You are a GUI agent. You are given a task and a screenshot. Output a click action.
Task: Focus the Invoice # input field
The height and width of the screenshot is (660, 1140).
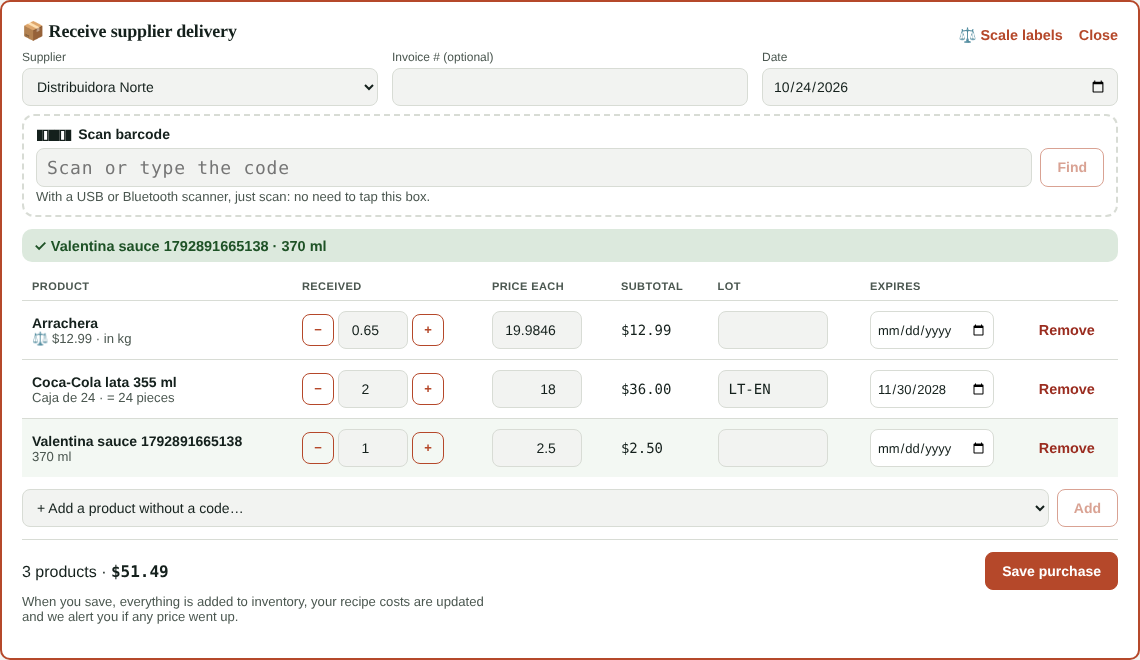click(570, 87)
